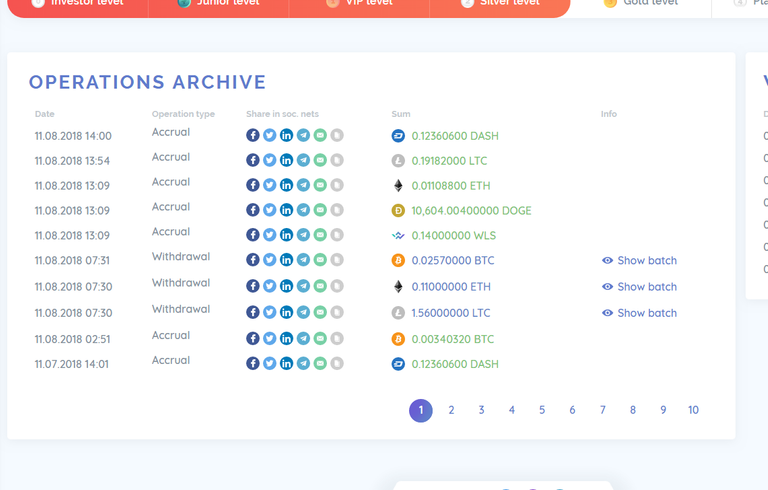Viewport: 768px width, 490px height.
Task: Share the 13:54 LTC accrual on Twitter
Action: click(270, 160)
